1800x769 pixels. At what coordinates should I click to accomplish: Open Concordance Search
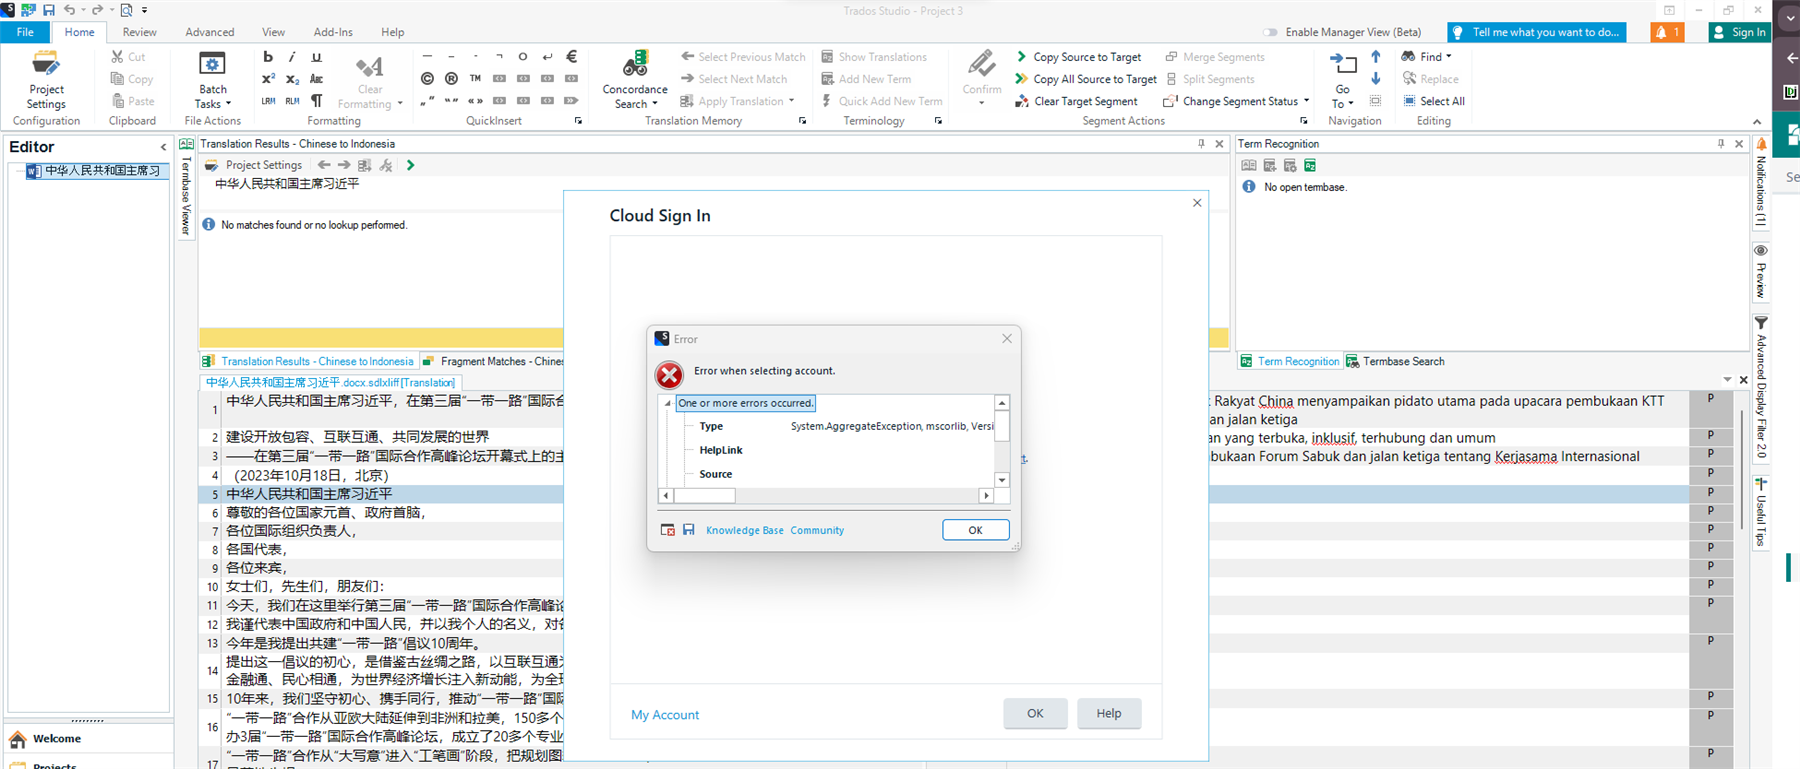tap(635, 80)
